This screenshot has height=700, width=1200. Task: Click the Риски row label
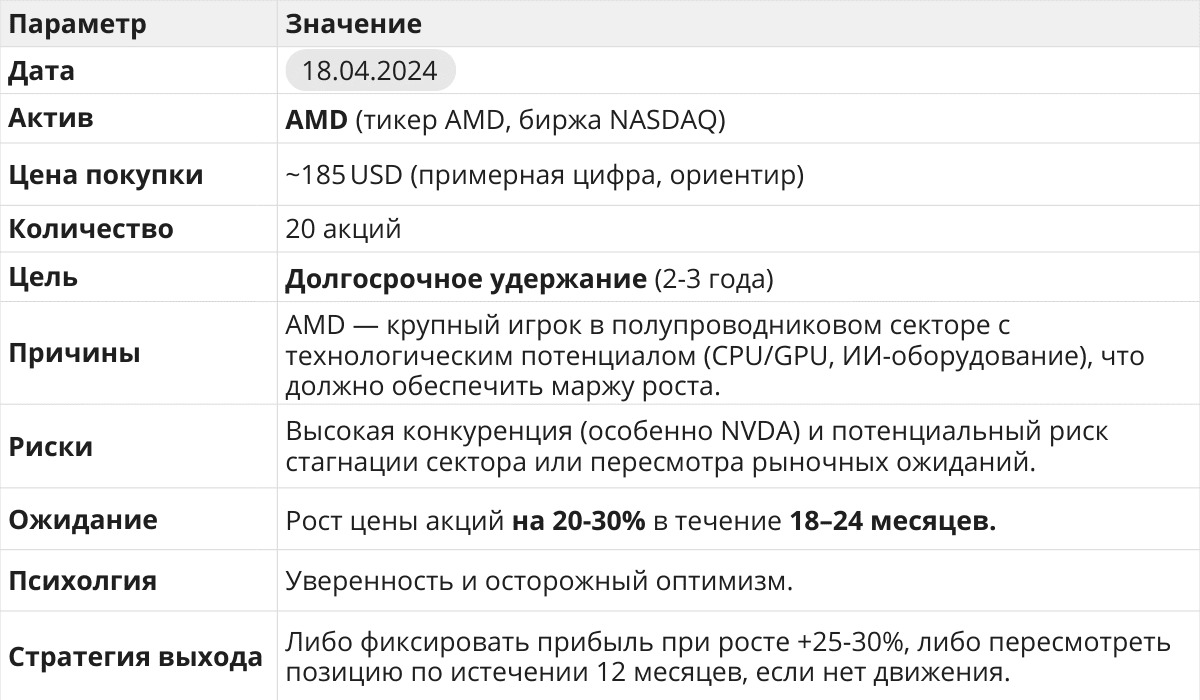point(51,447)
